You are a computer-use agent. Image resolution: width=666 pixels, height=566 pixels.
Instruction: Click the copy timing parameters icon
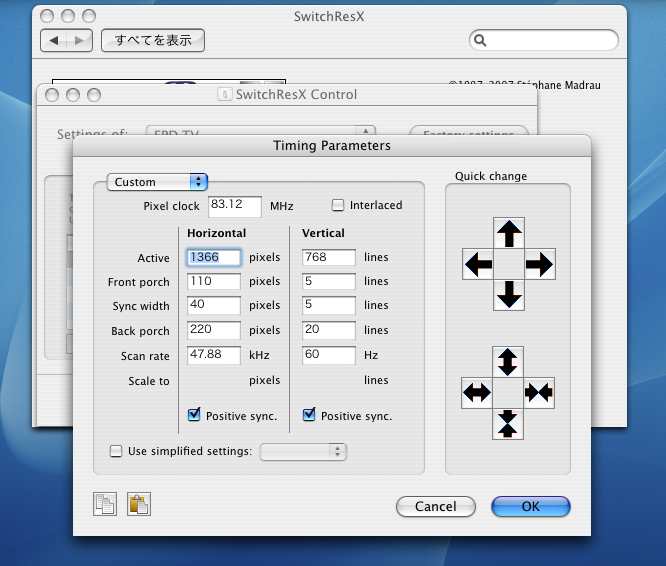[x=105, y=504]
